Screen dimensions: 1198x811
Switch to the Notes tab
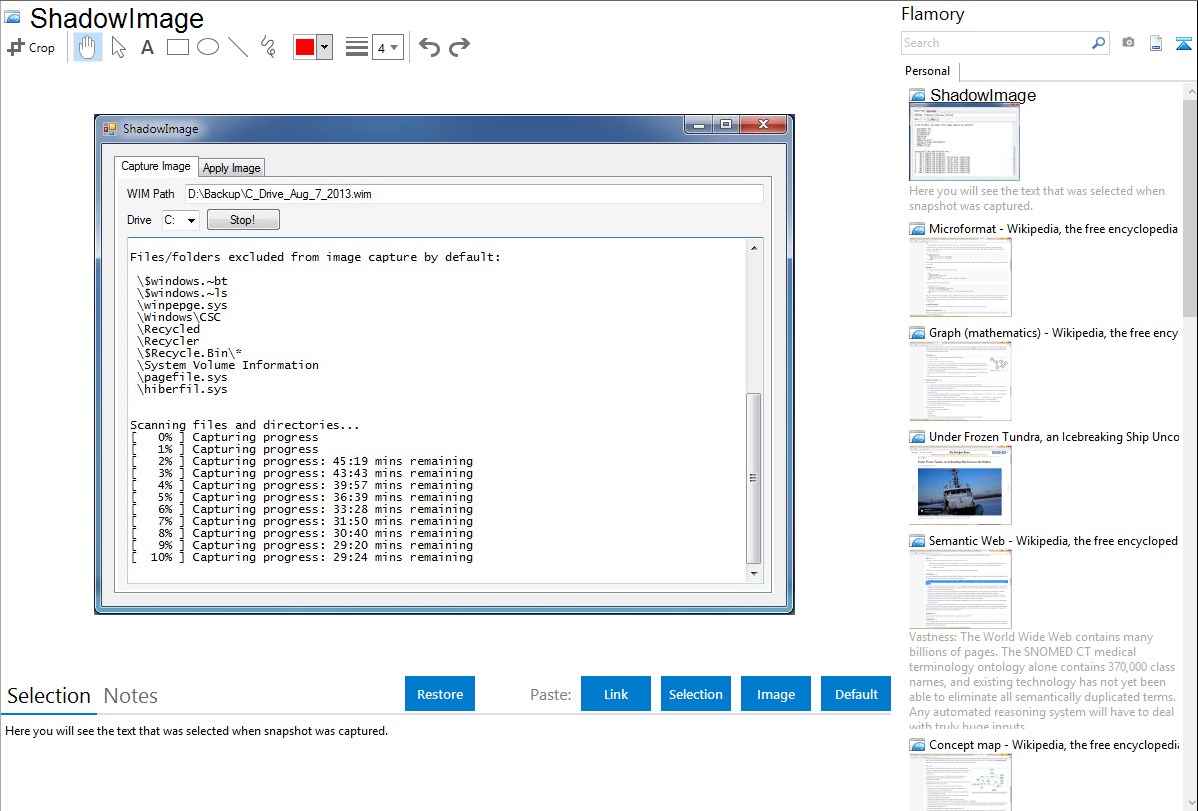130,696
